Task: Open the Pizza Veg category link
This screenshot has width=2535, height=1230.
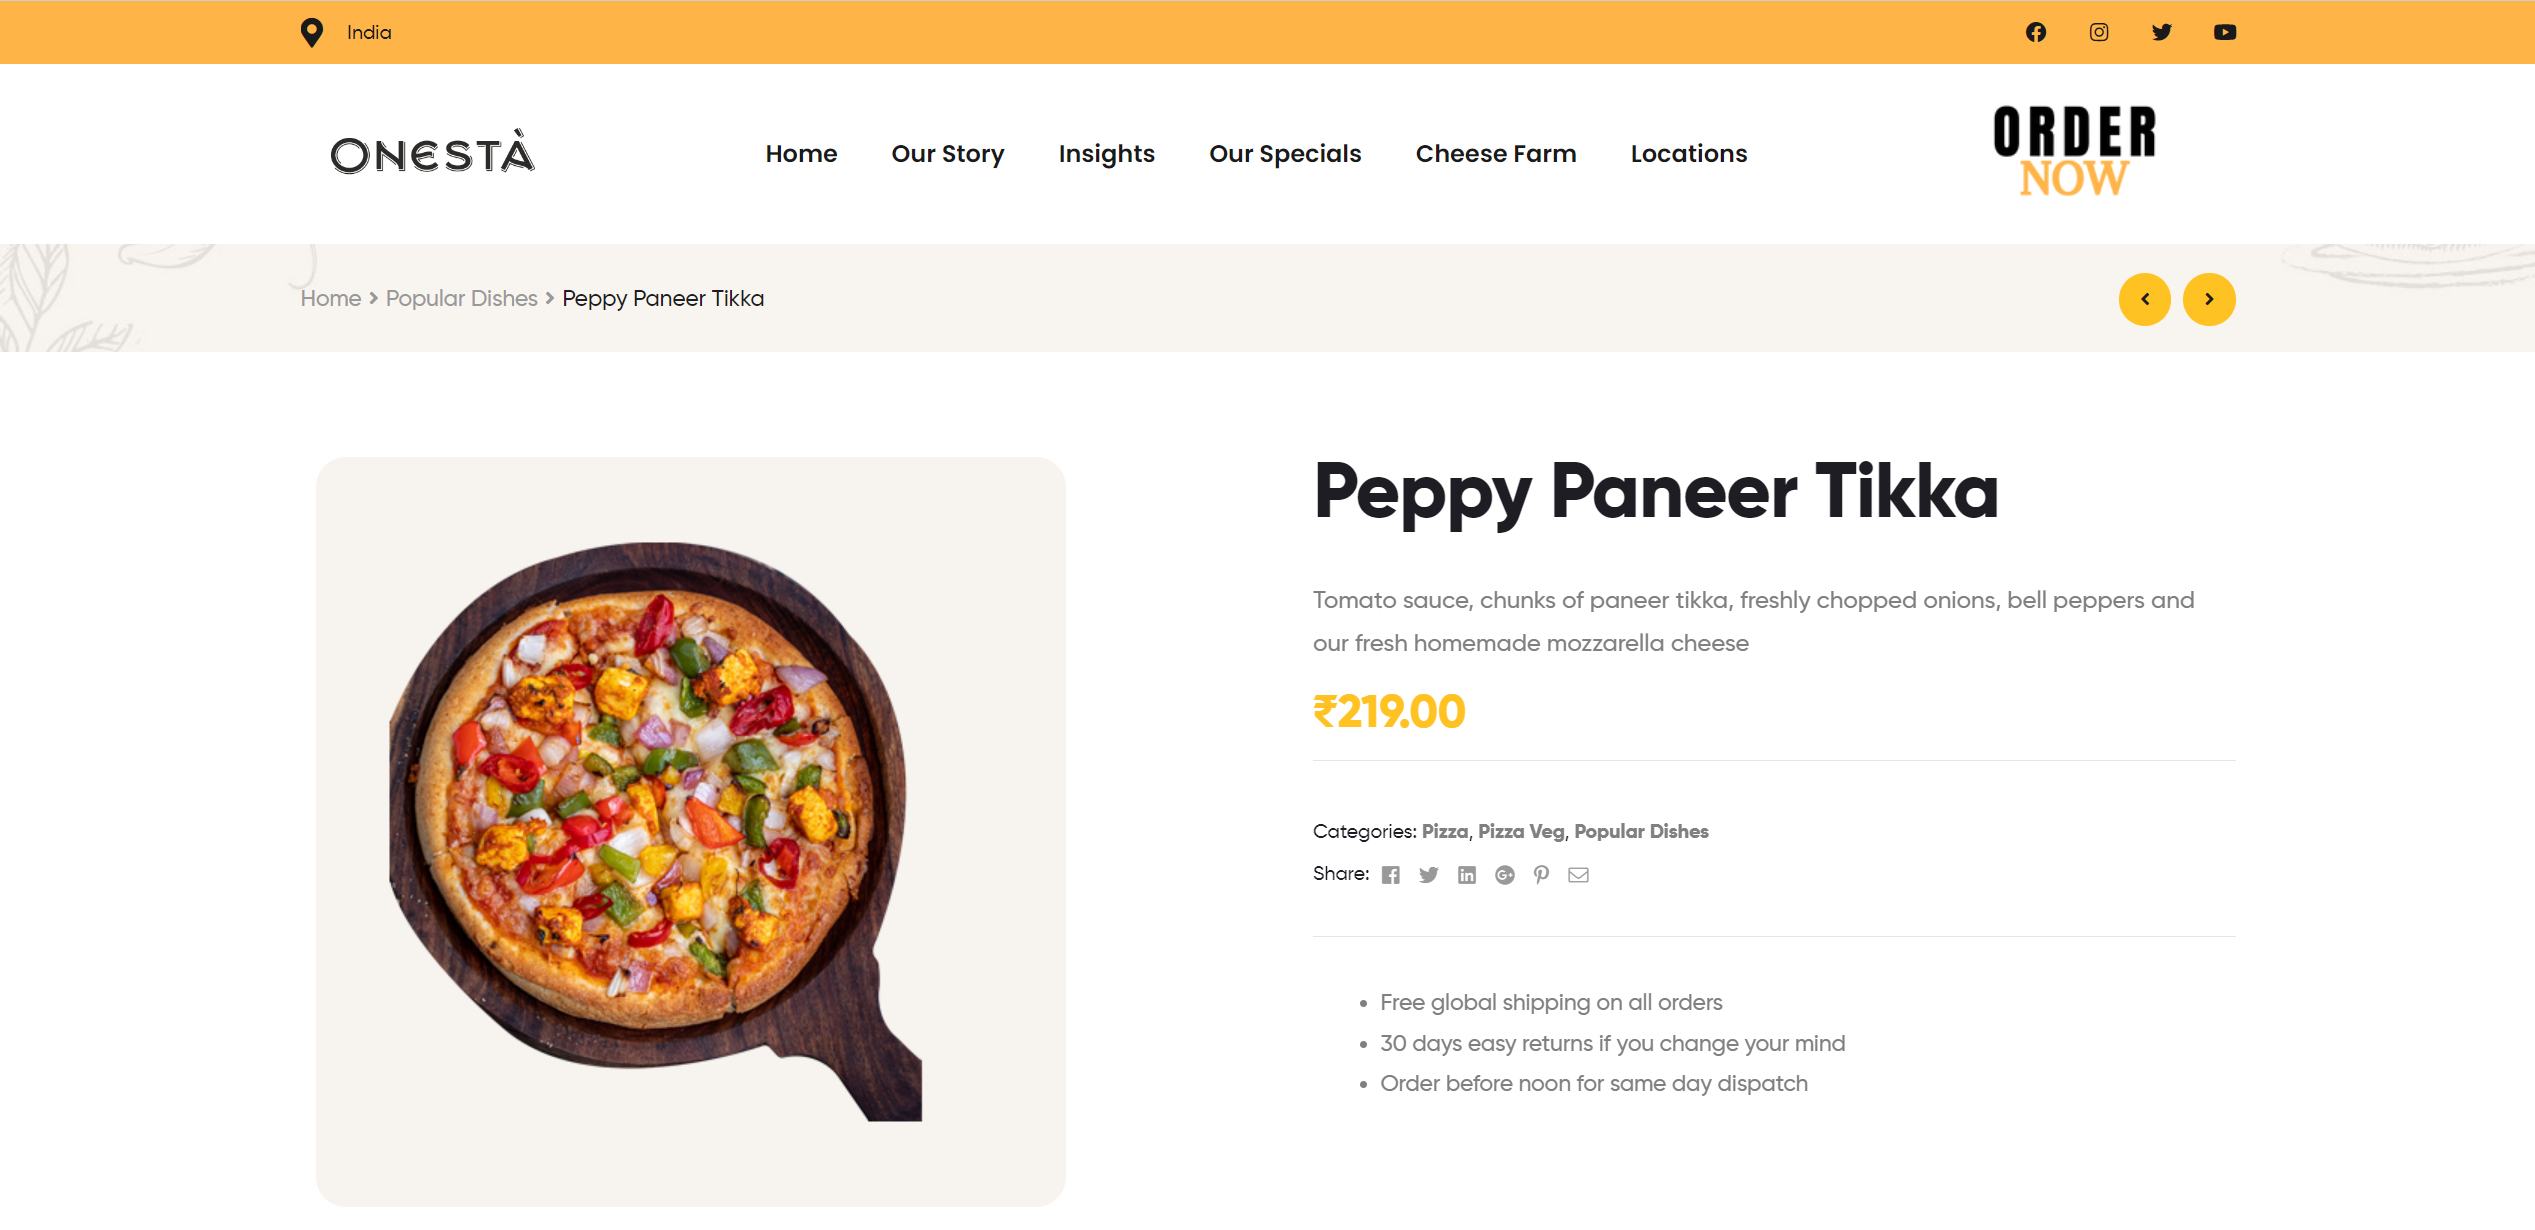Action: (1521, 831)
